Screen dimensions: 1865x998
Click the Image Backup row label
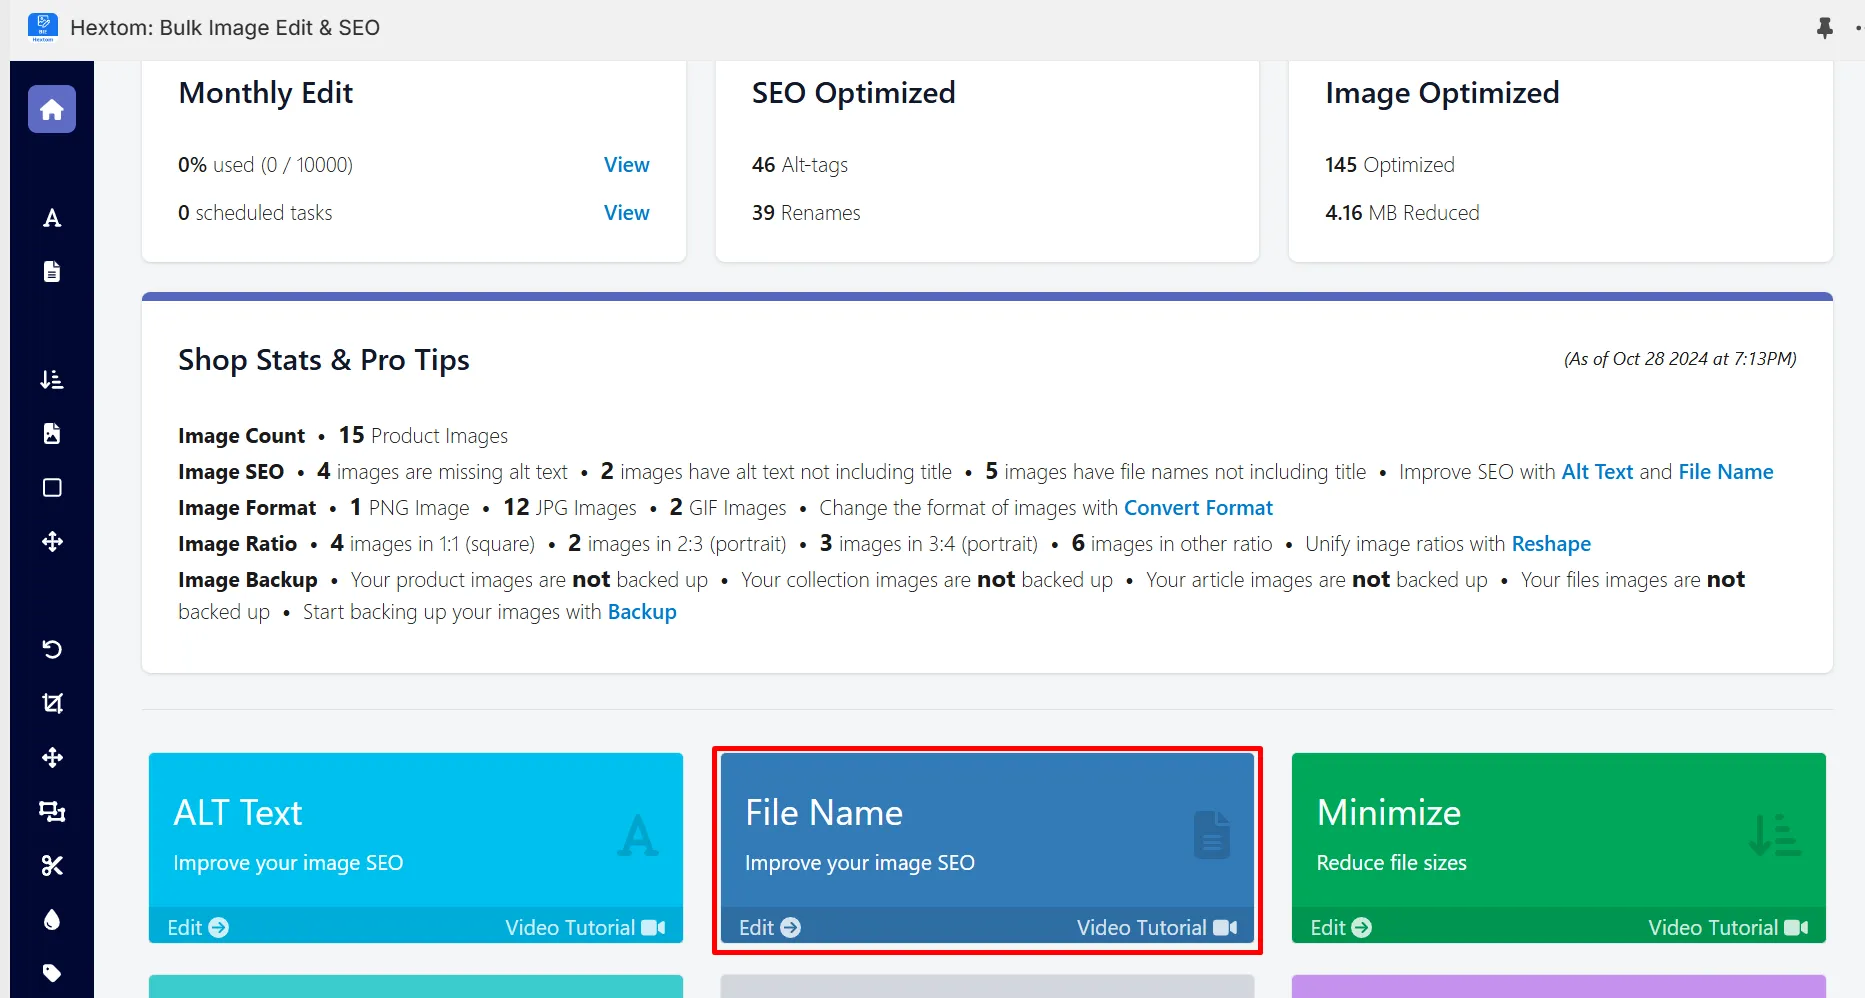tap(248, 580)
